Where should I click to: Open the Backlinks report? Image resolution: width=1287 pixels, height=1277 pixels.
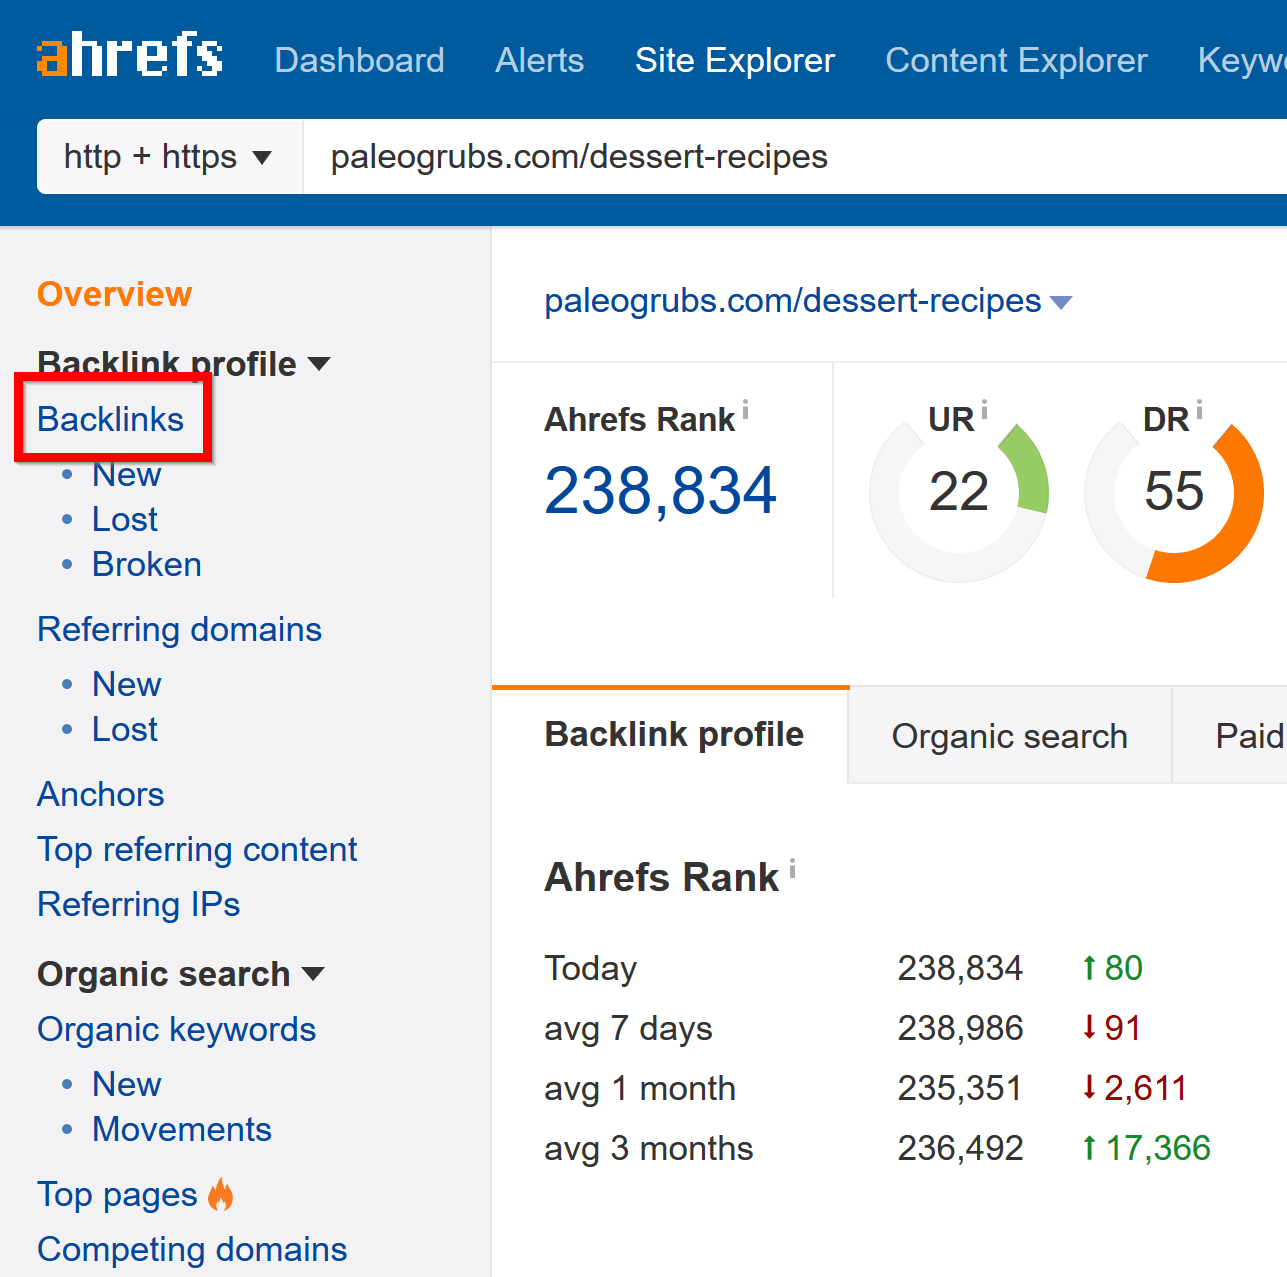click(x=110, y=418)
